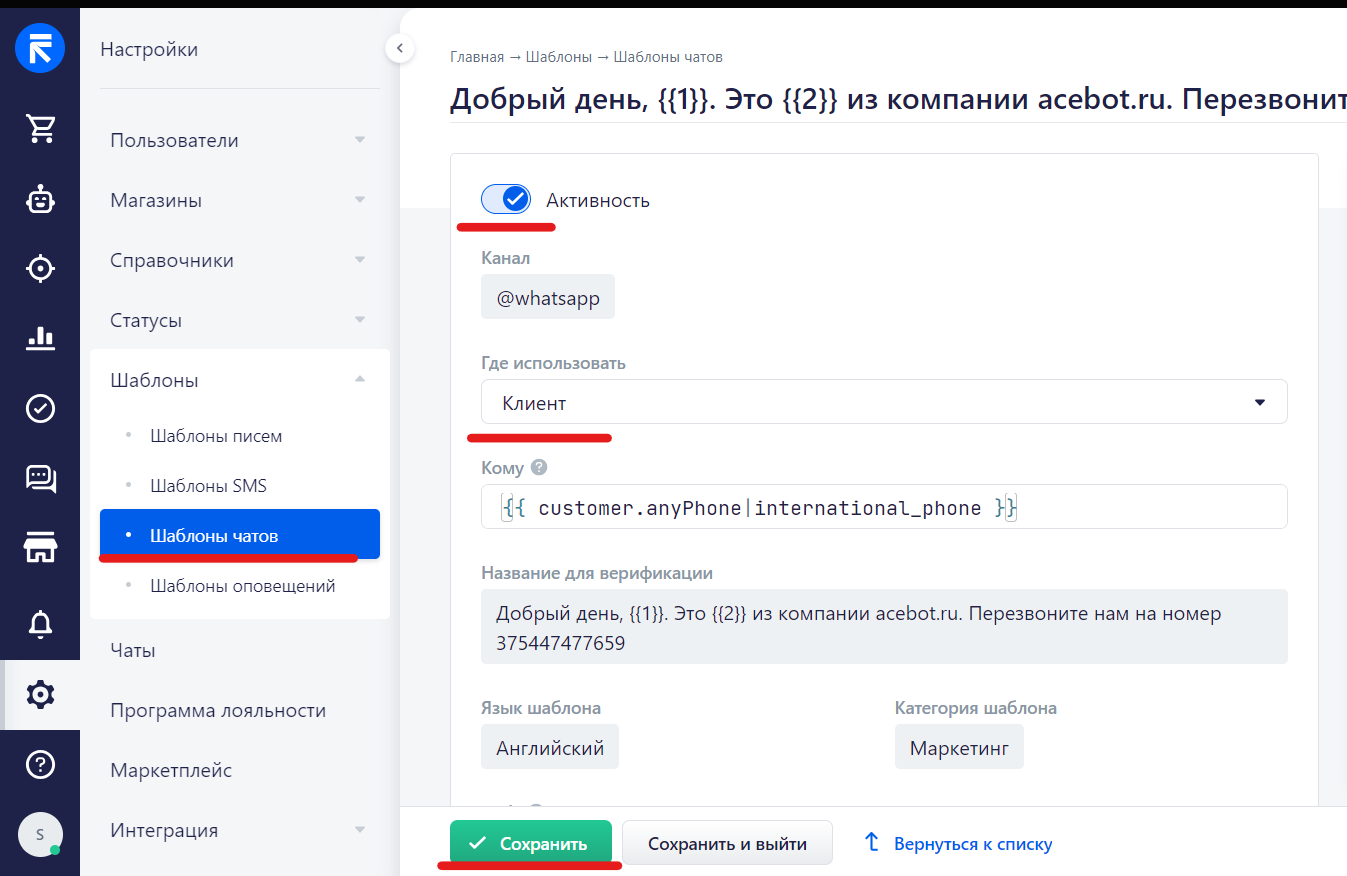Open the Analytics bar chart icon
The image size is (1347, 876).
40,338
